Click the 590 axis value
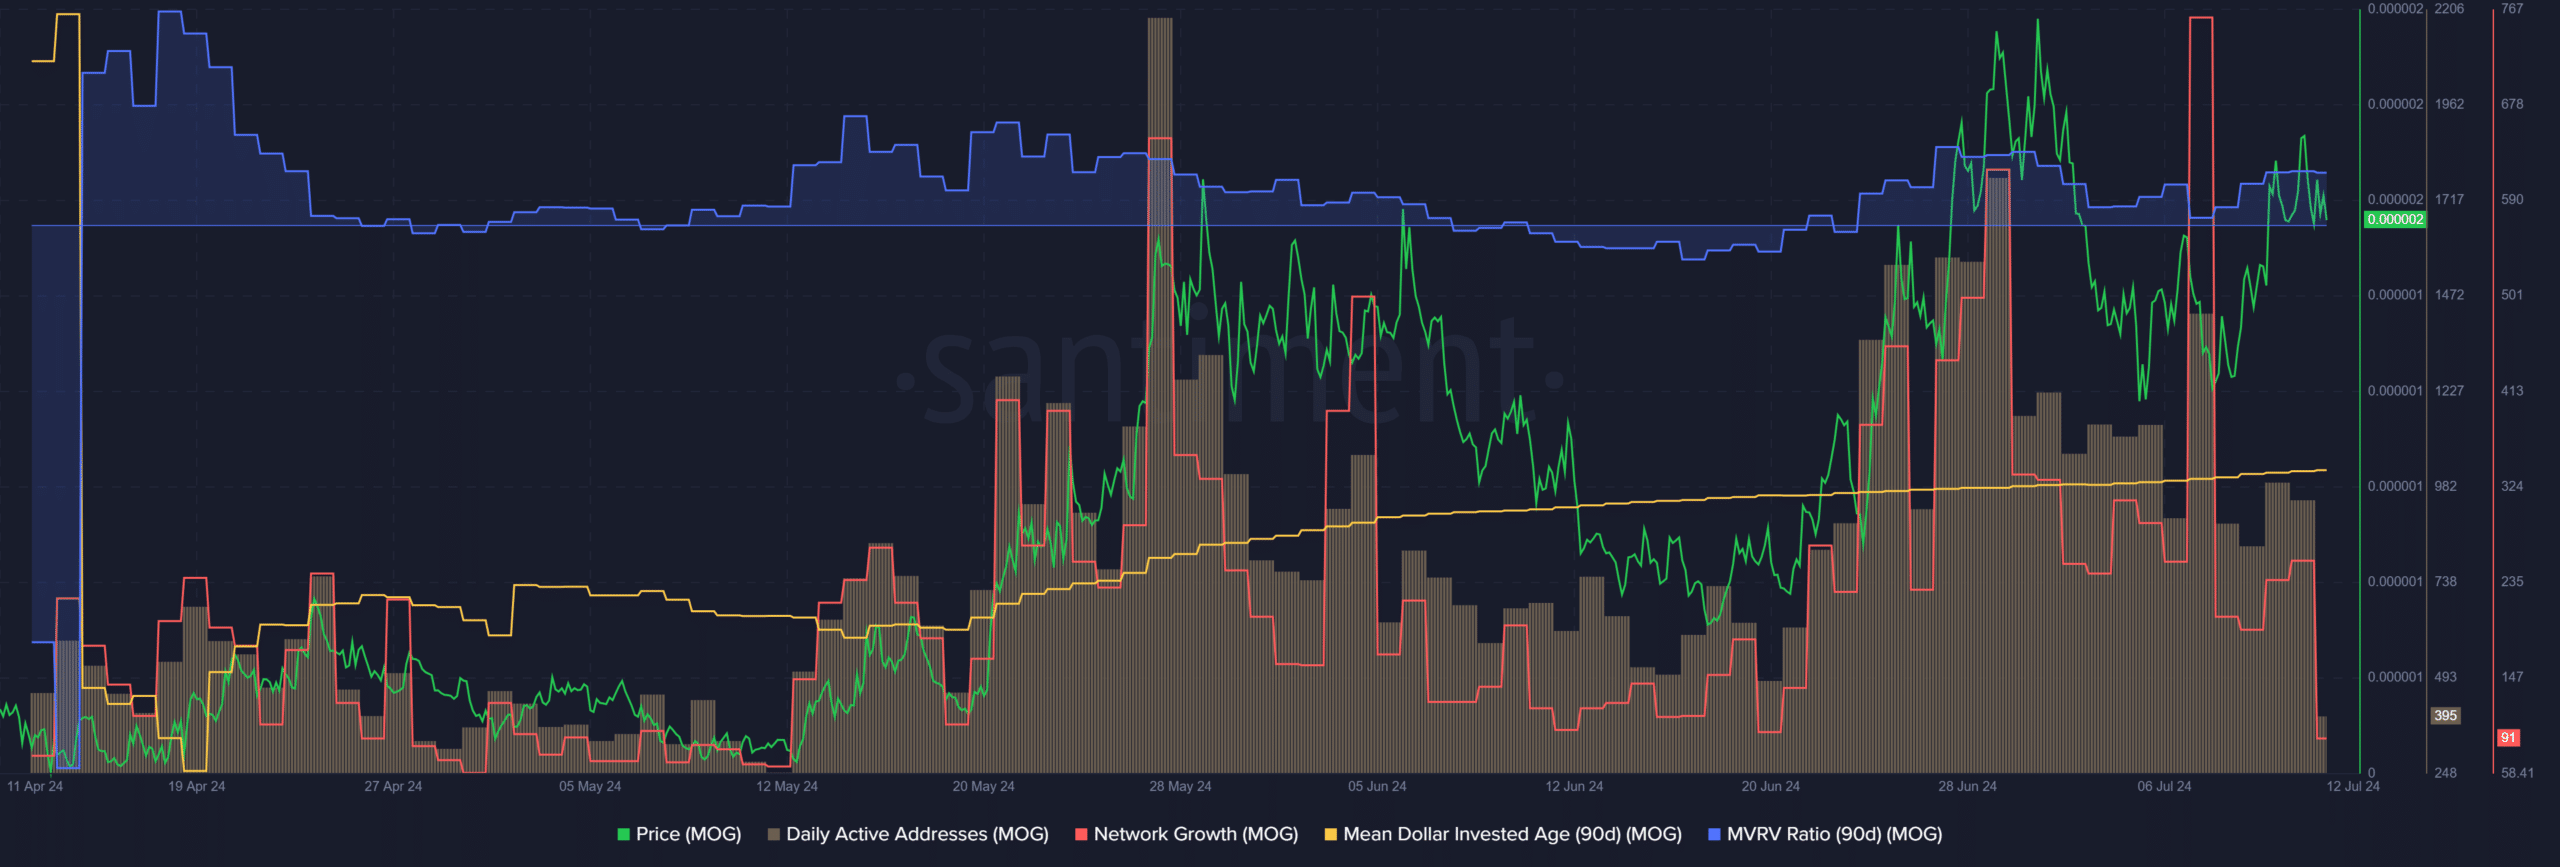The image size is (2560, 867). pos(2512,199)
